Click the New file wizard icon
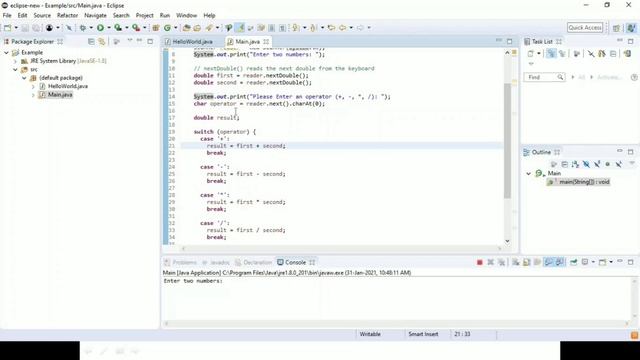 pos(8,28)
